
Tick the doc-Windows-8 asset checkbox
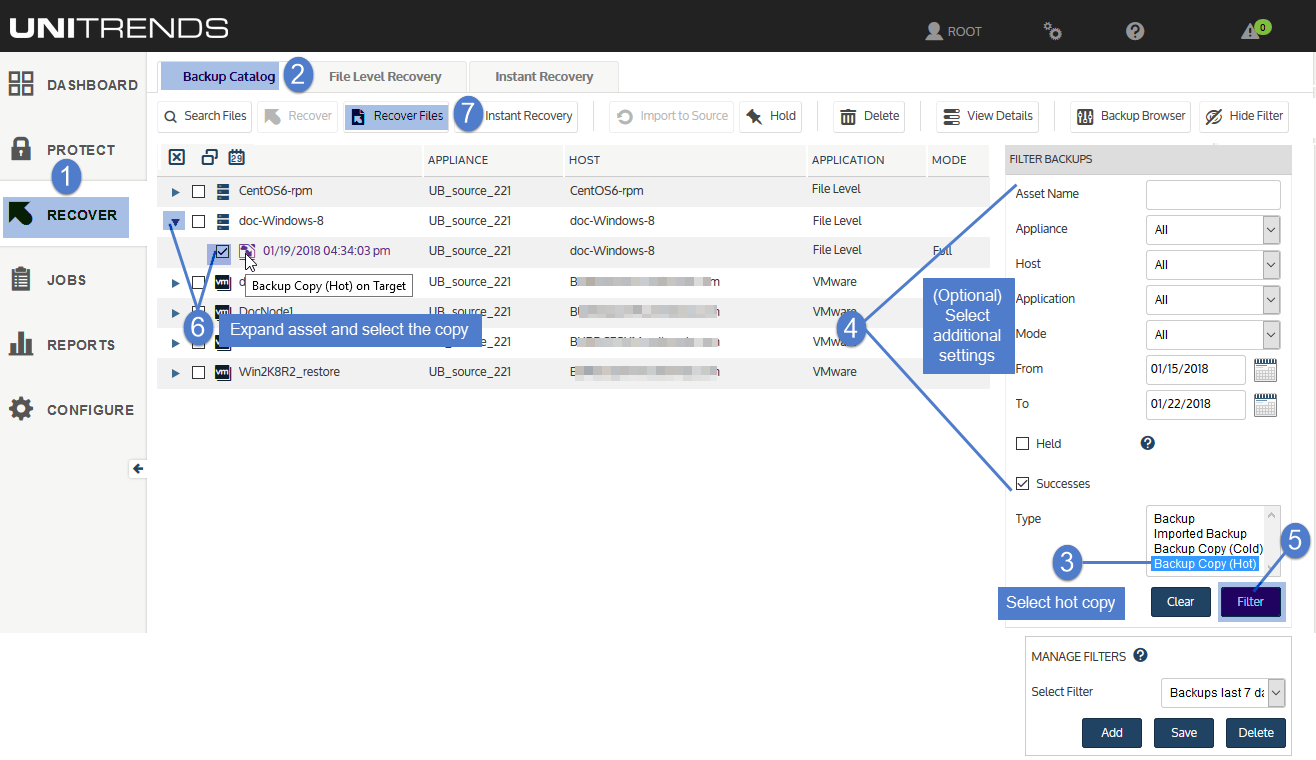tap(199, 221)
